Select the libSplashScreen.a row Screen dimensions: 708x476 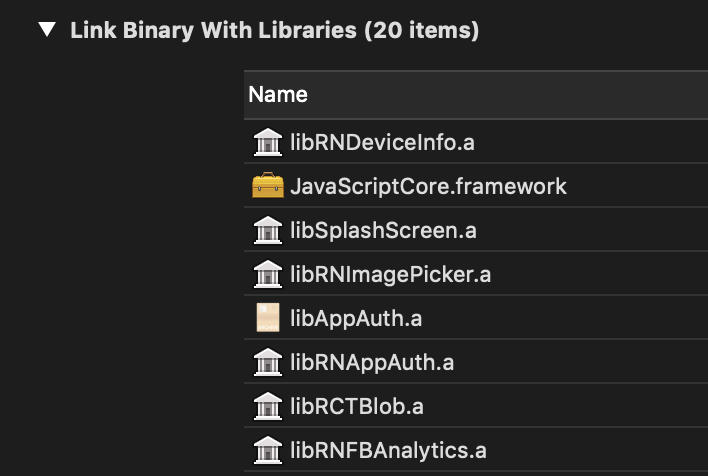point(476,230)
